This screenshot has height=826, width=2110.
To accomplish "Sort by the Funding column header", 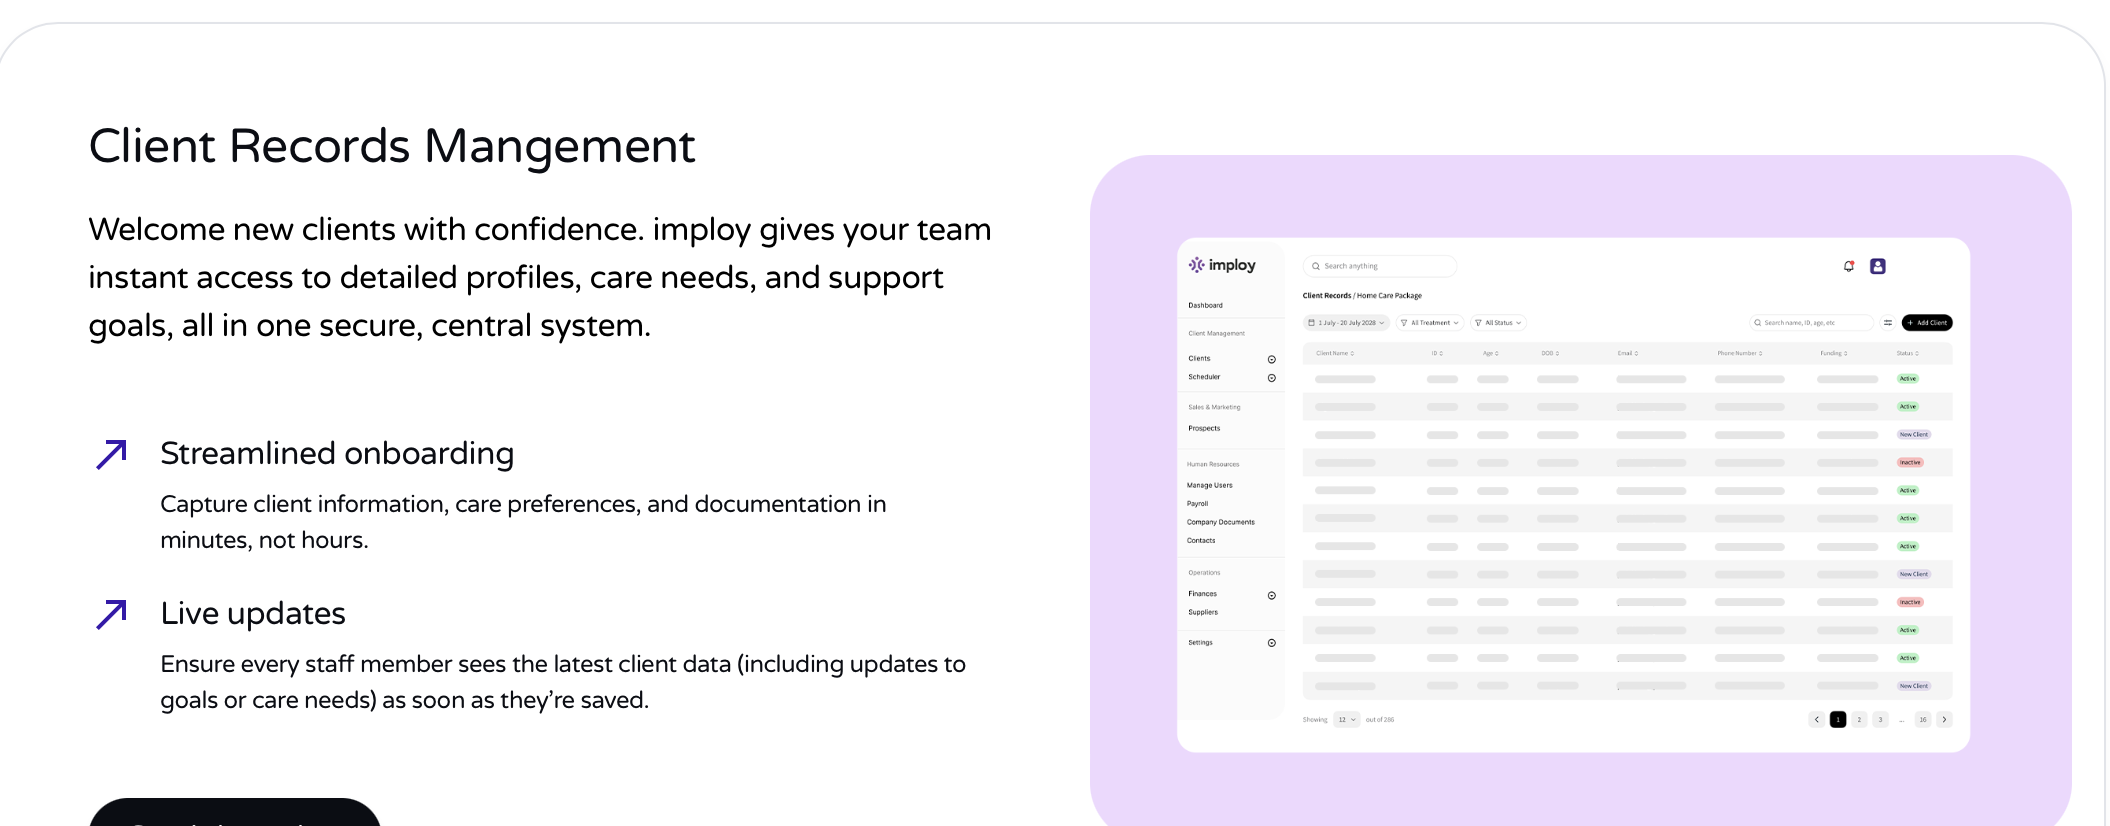I will coord(1834,353).
